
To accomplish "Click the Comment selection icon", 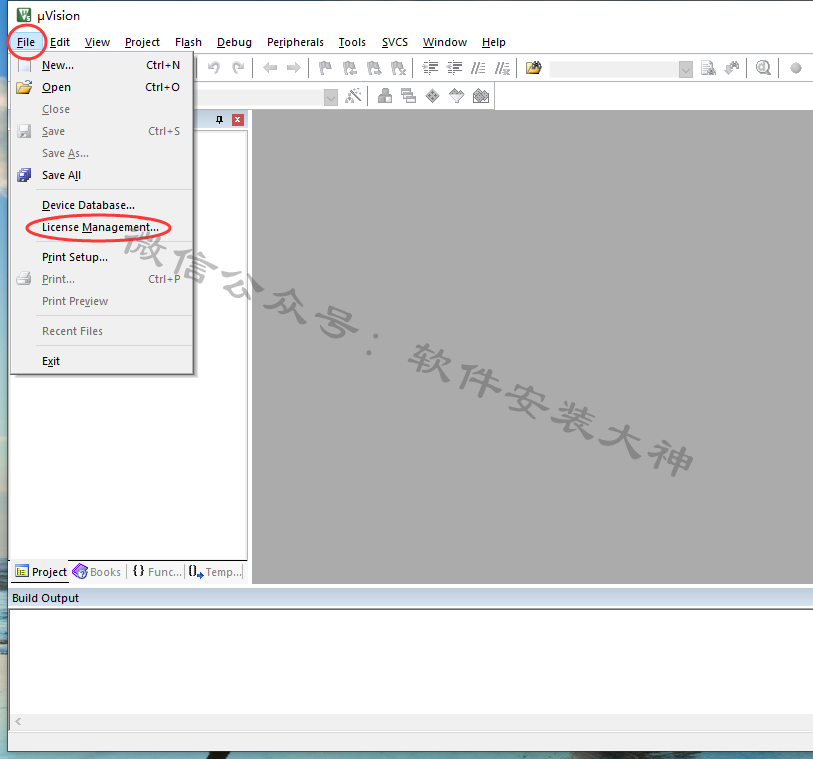I will click(478, 68).
